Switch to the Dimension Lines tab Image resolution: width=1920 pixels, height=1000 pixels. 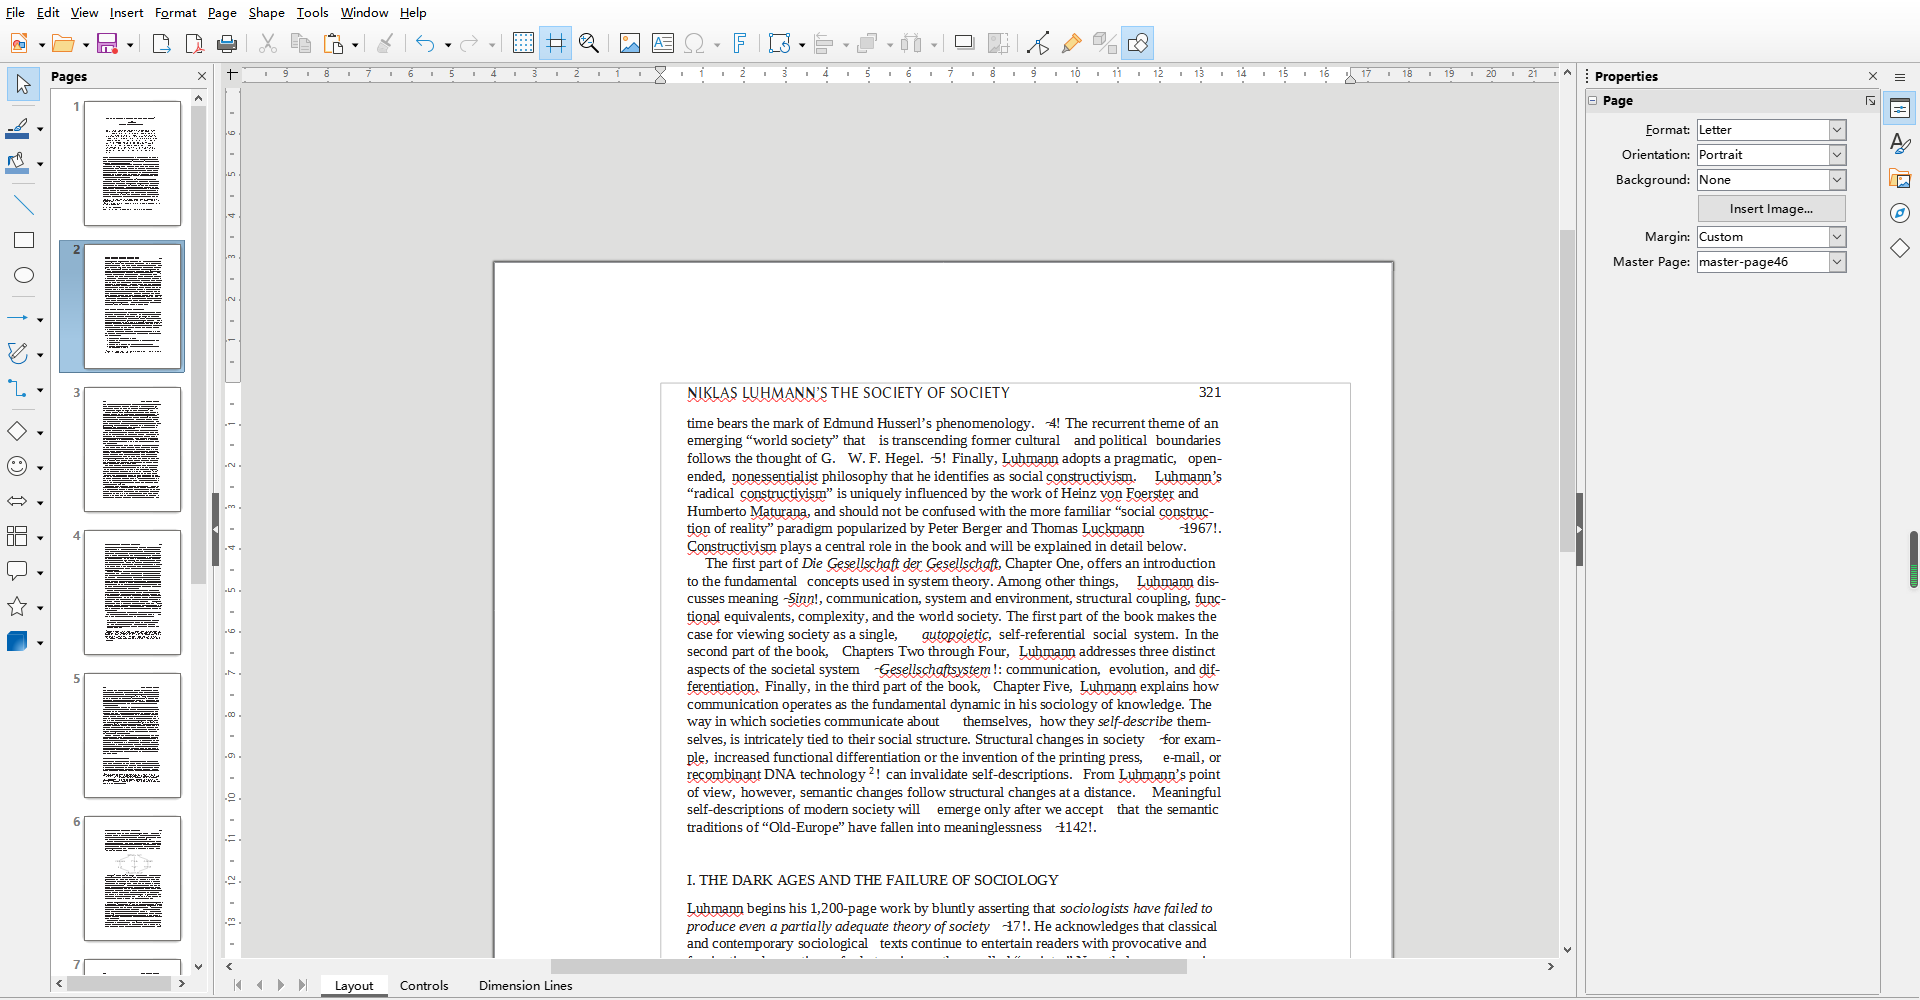coord(525,986)
